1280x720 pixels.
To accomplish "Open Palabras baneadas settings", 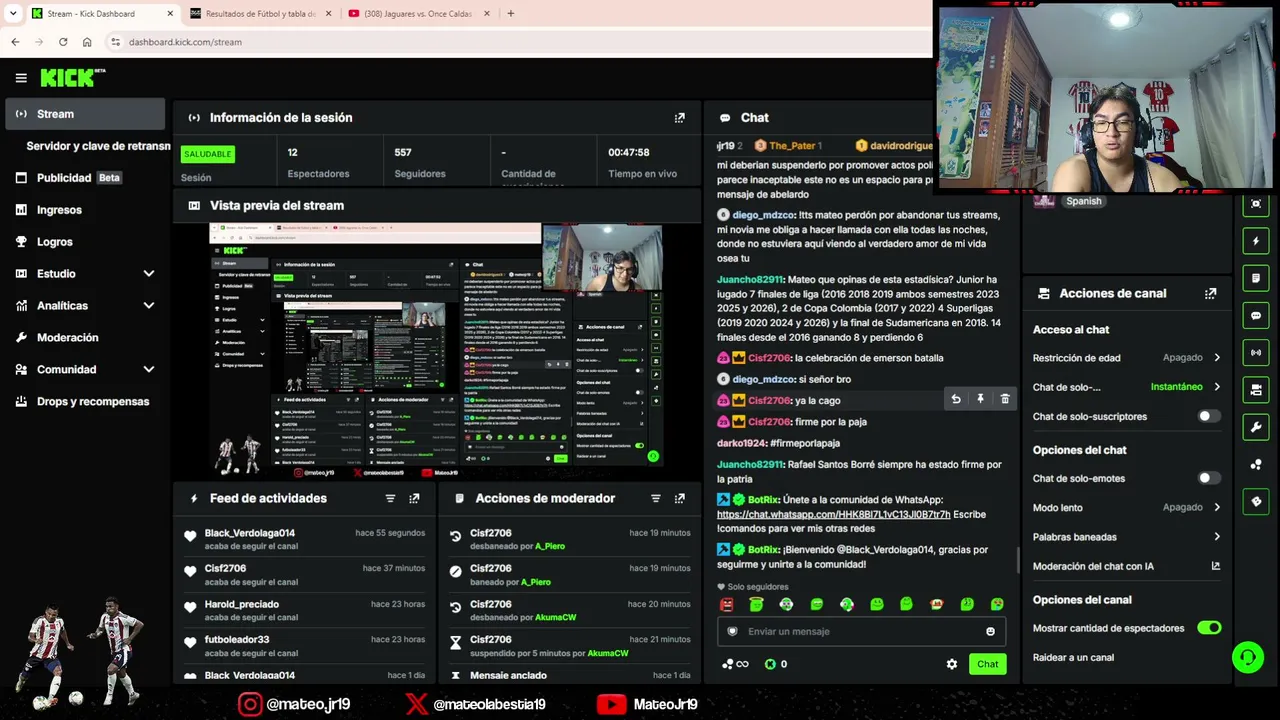I will point(1127,537).
